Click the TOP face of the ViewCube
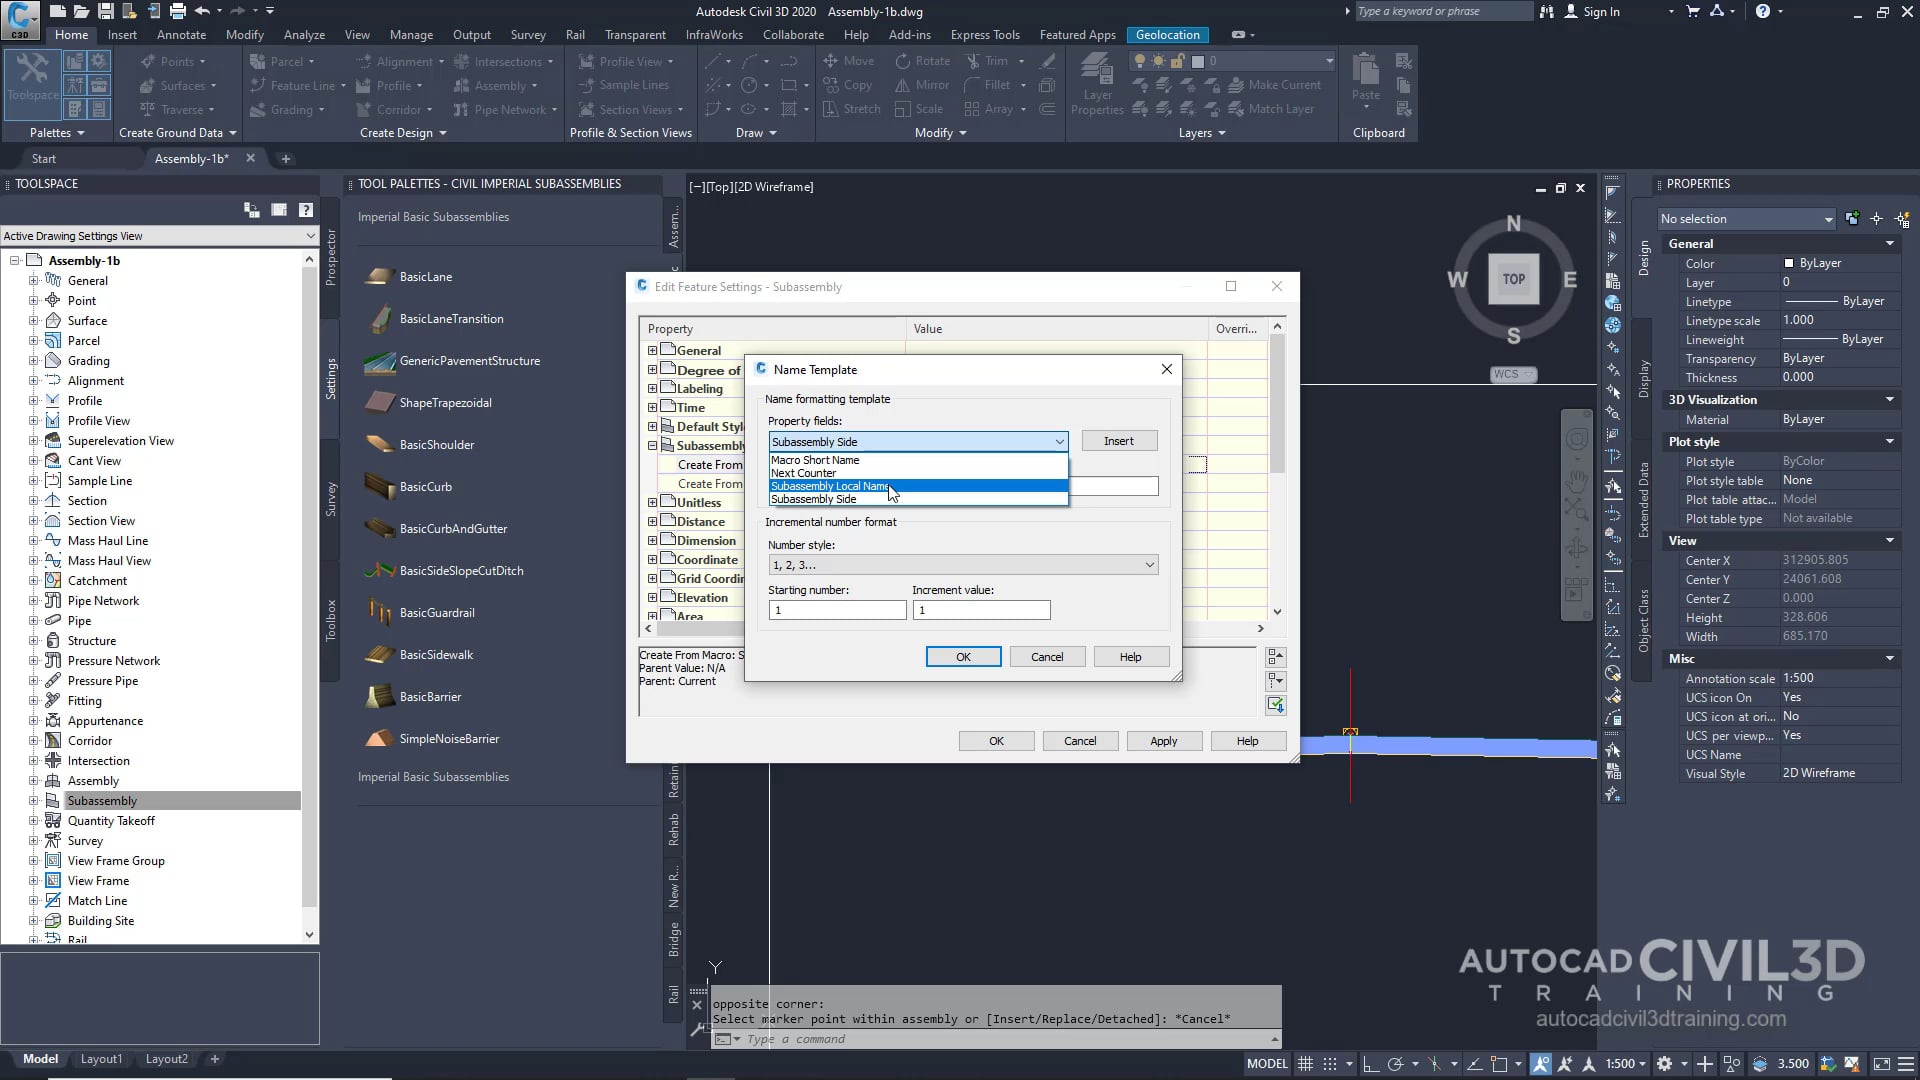Screen dimensions: 1920x1080 click(x=1513, y=279)
